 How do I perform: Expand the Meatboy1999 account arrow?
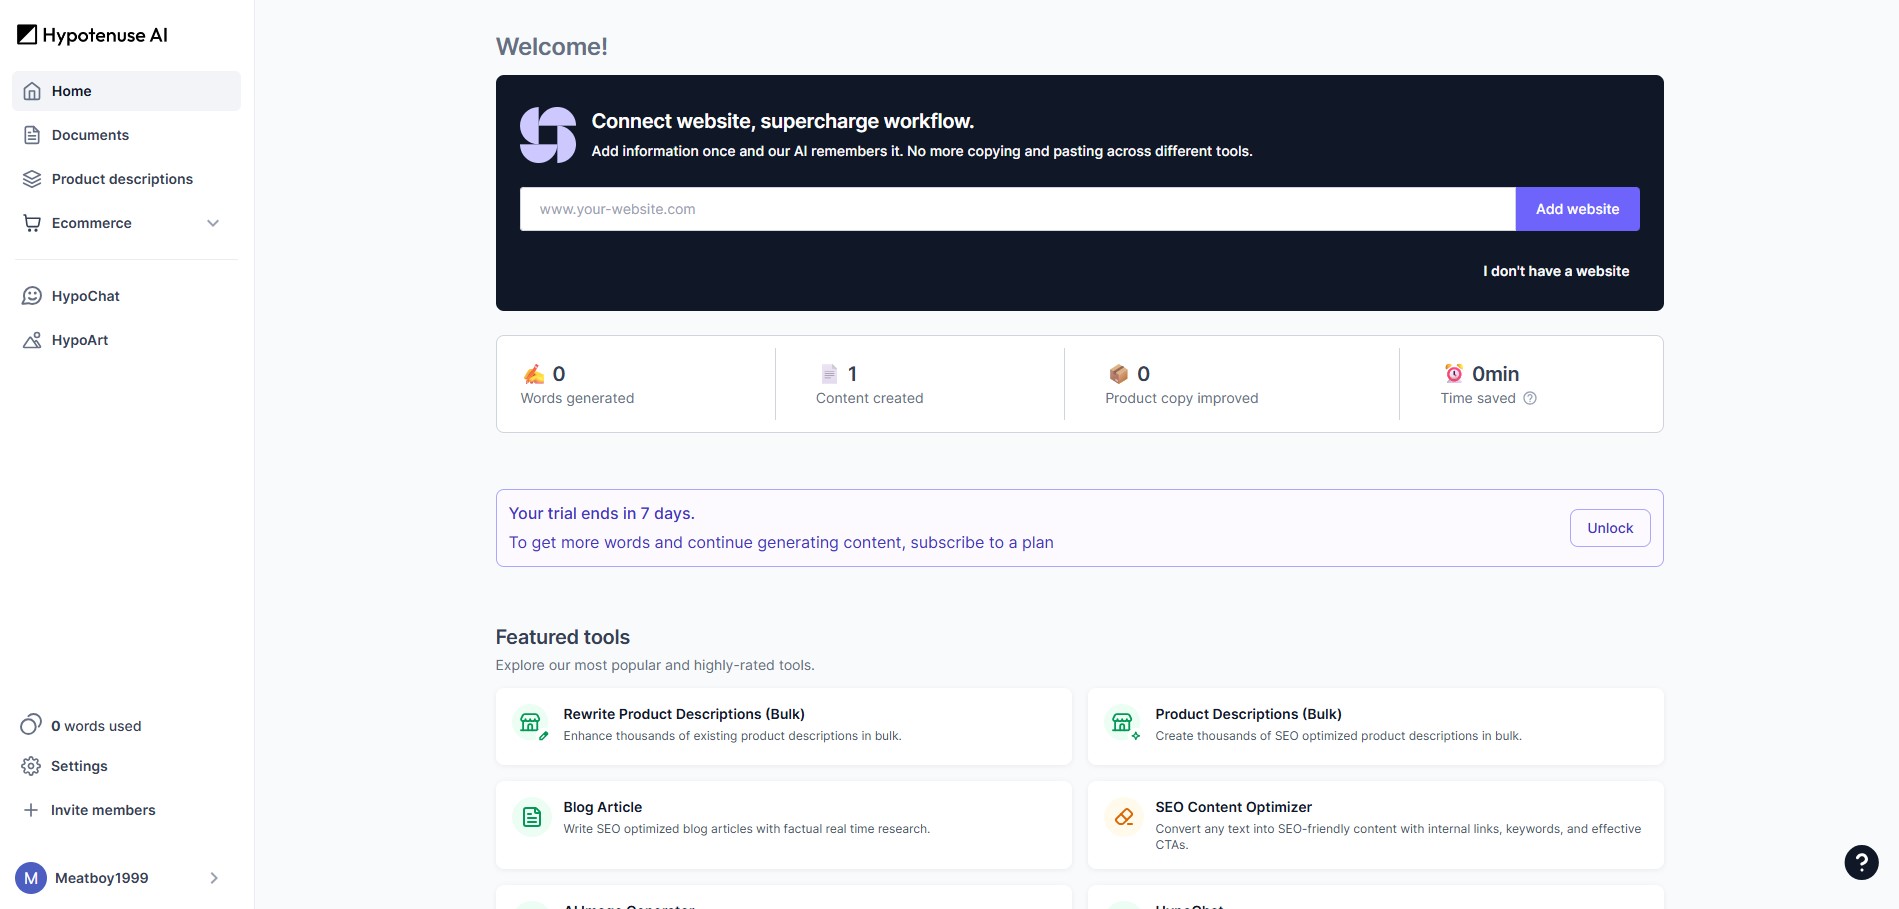[213, 878]
